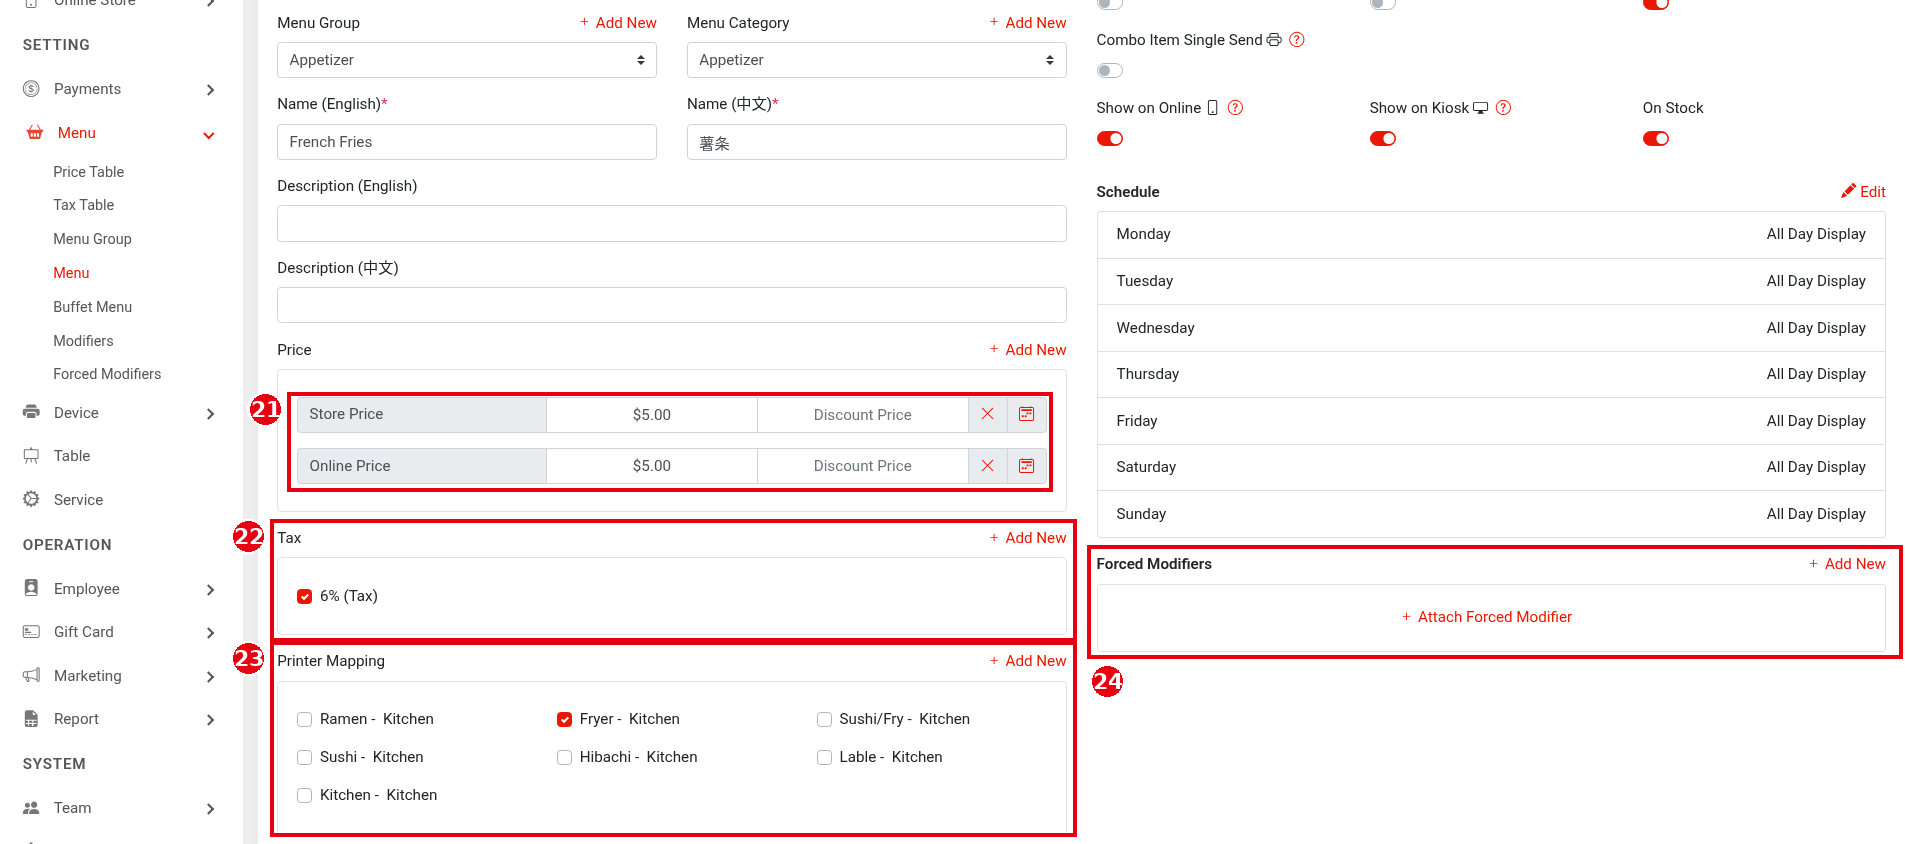The height and width of the screenshot is (844, 1905).
Task: Expand the Employee section chevron
Action: point(210,590)
